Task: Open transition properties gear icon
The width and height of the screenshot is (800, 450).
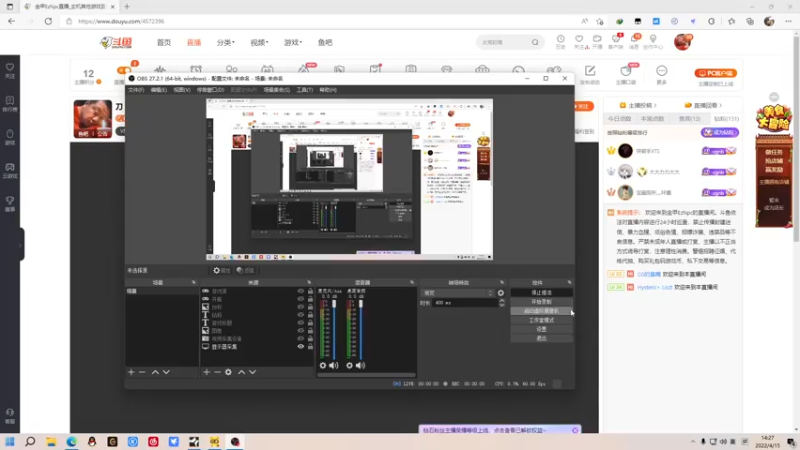Action: (x=501, y=293)
